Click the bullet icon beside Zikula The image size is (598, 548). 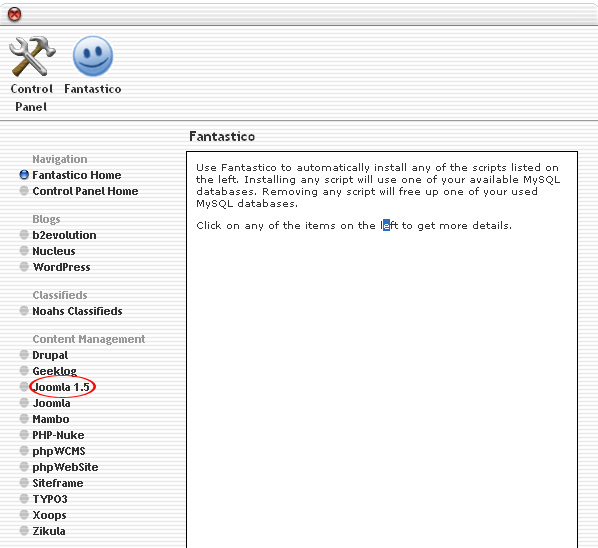(24, 531)
